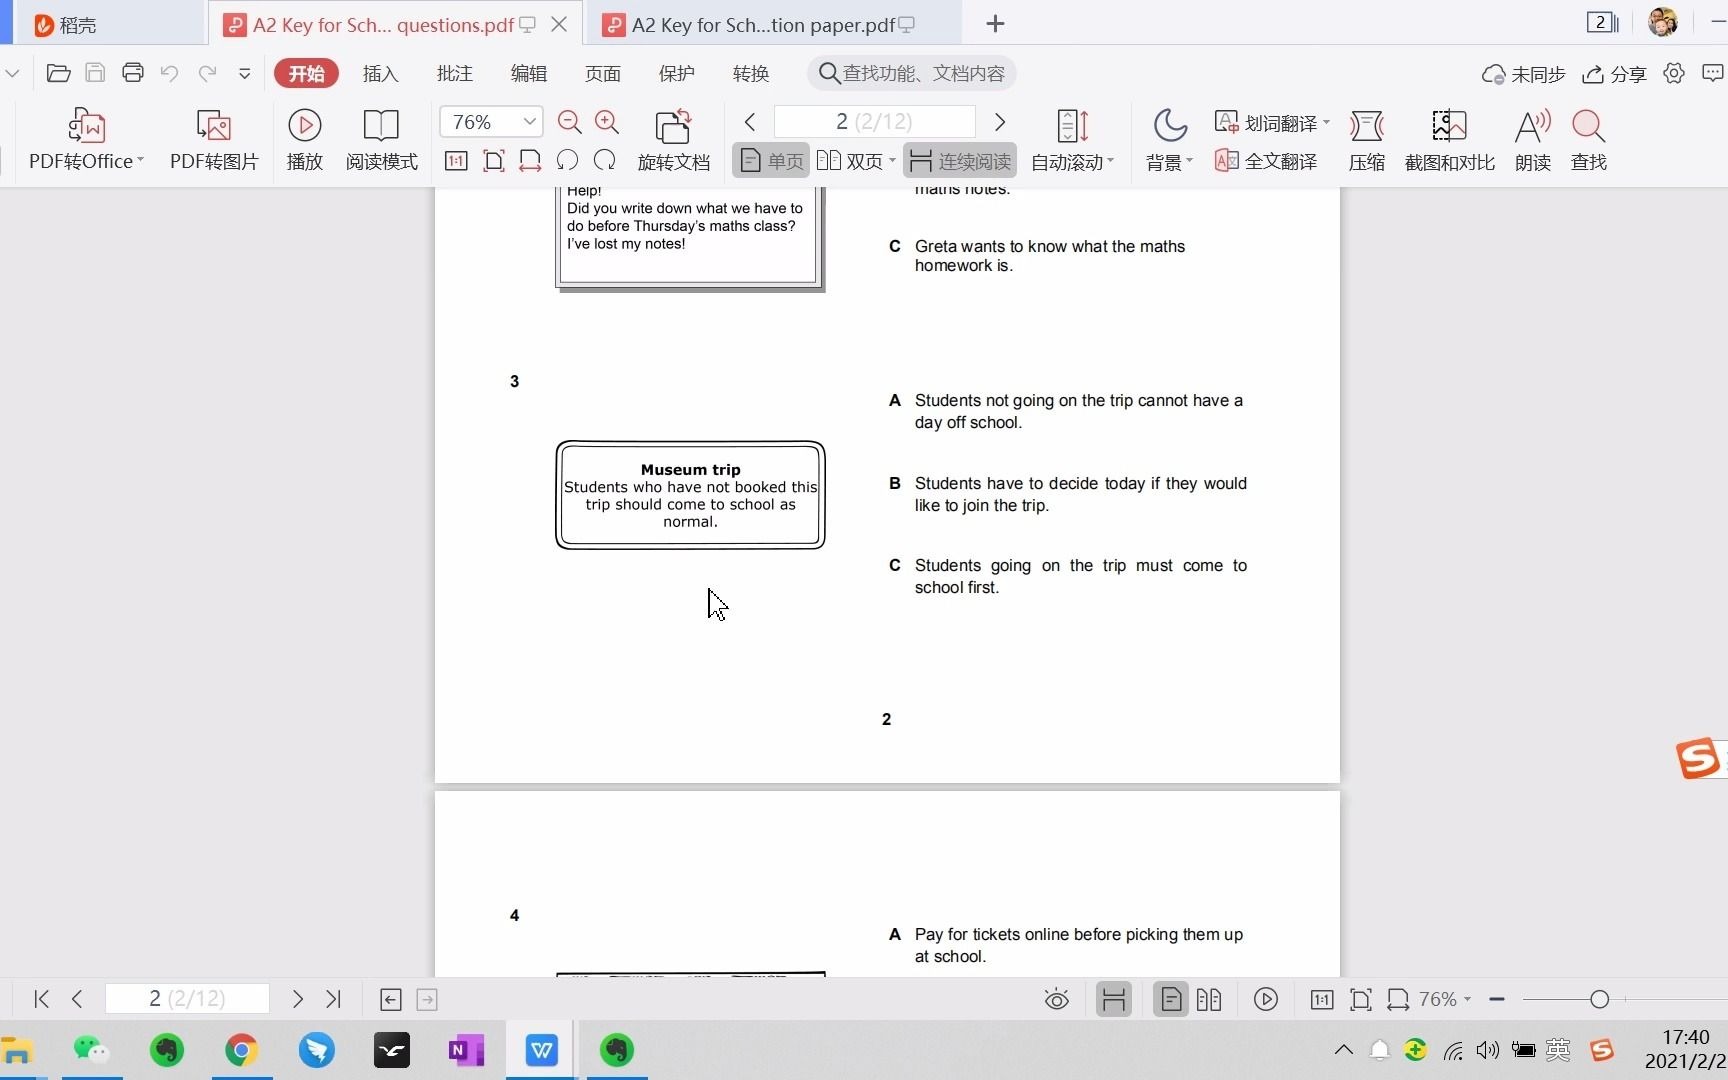The width and height of the screenshot is (1728, 1080).
Task: Click the zoom in magnifier icon
Action: [607, 122]
